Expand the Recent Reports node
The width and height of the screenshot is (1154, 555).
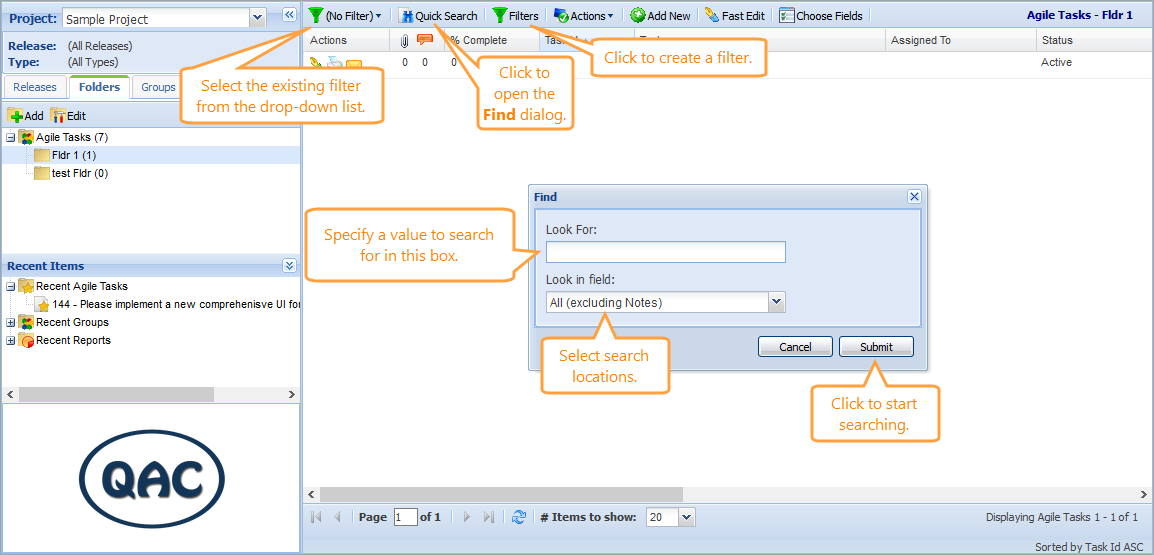pyautogui.click(x=10, y=341)
